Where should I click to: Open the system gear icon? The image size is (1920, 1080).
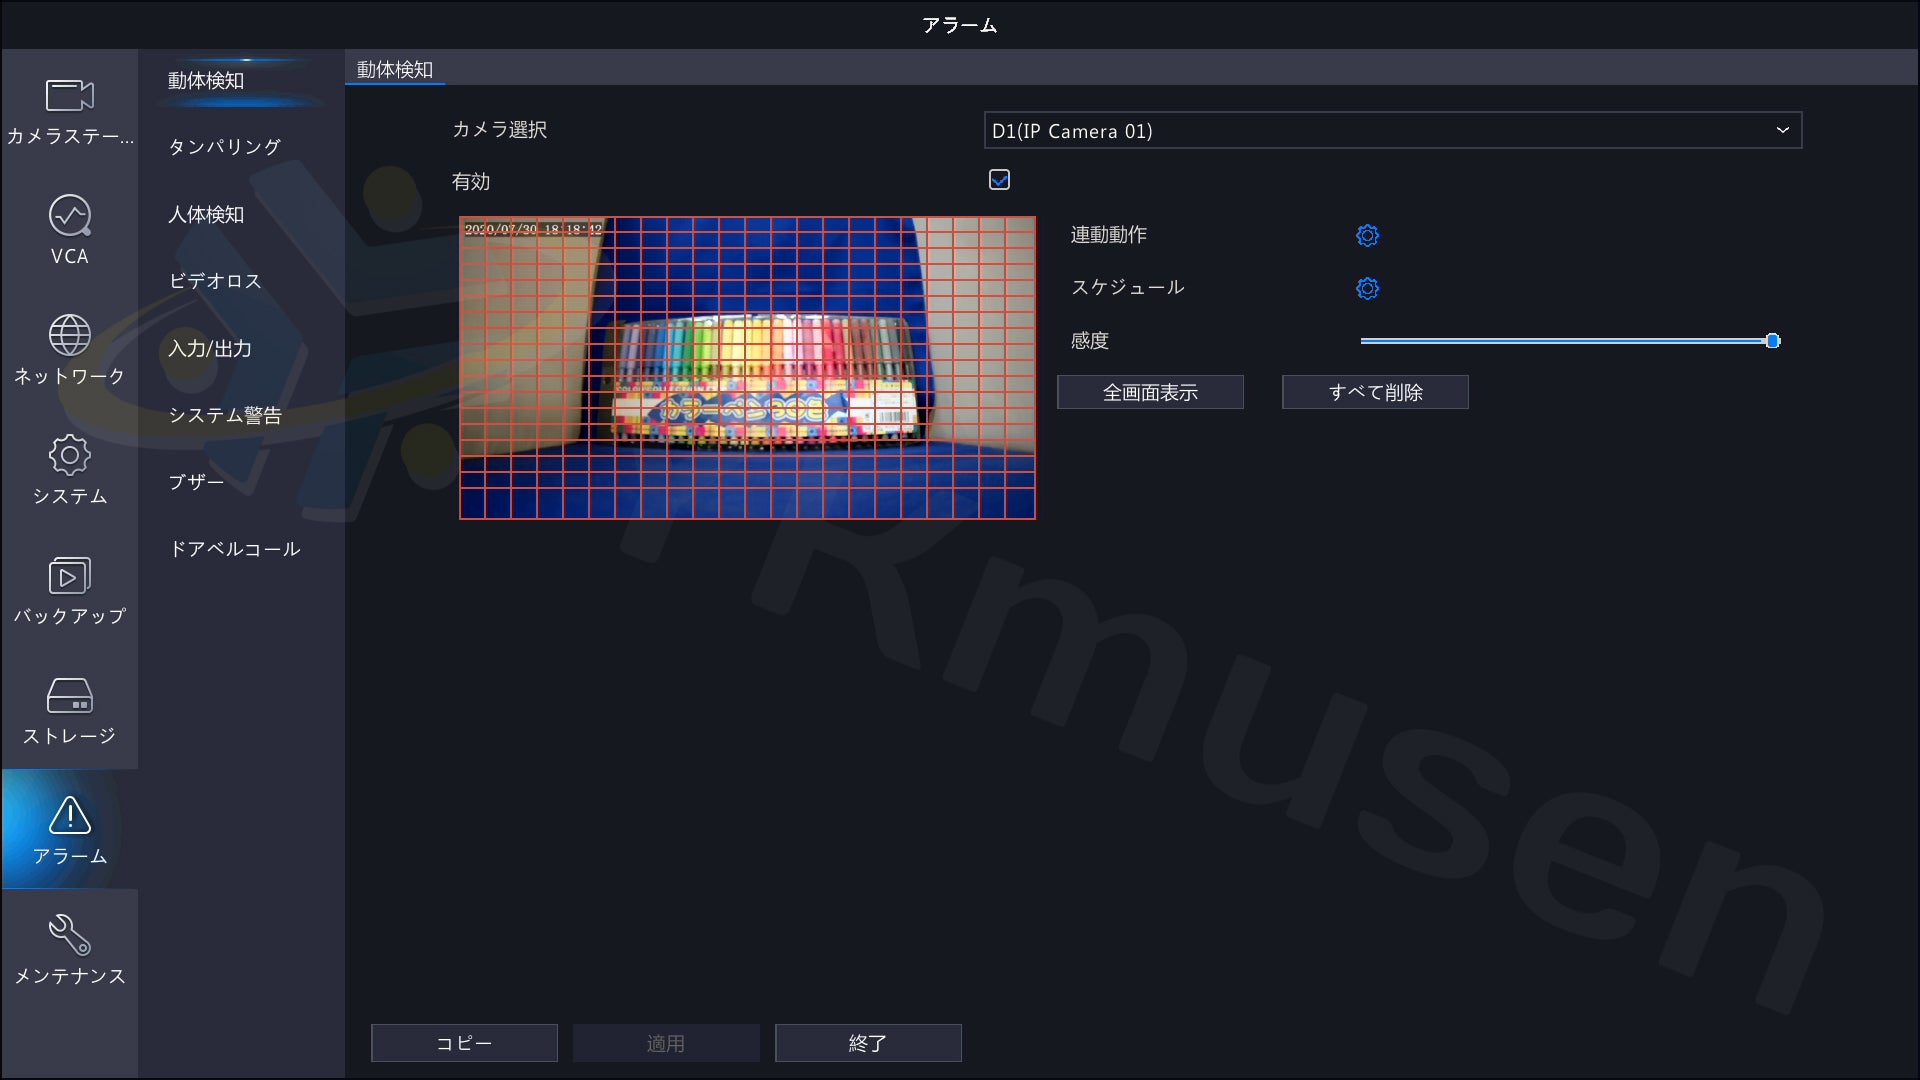click(x=69, y=456)
